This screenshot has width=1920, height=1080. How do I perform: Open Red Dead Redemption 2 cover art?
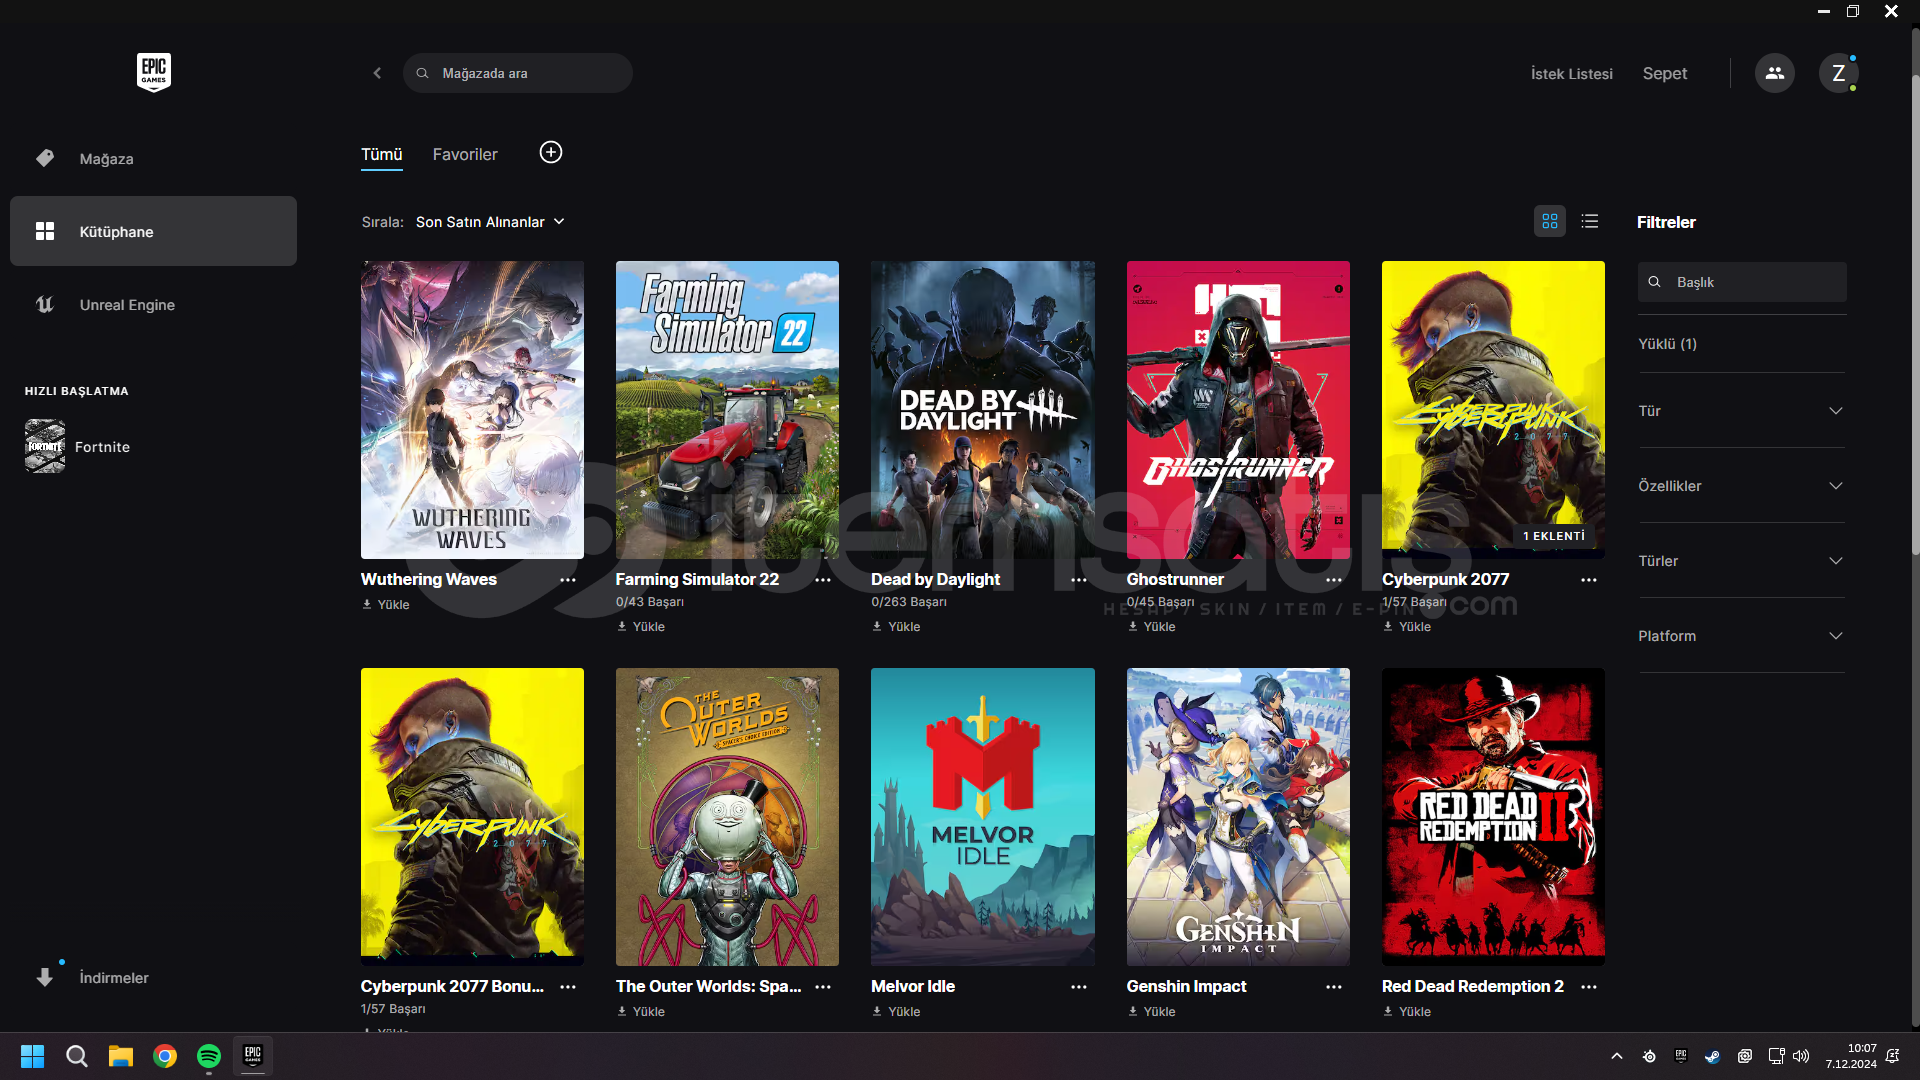click(1493, 817)
